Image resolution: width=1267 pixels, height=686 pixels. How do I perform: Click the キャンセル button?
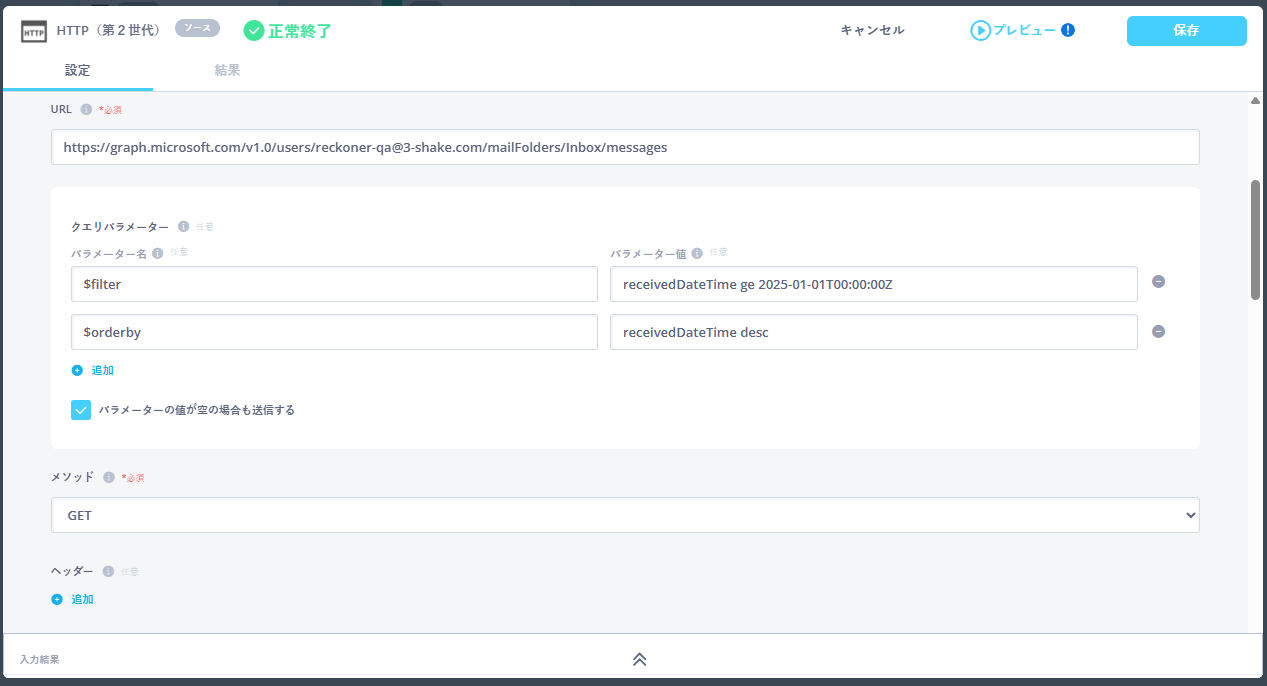point(872,30)
